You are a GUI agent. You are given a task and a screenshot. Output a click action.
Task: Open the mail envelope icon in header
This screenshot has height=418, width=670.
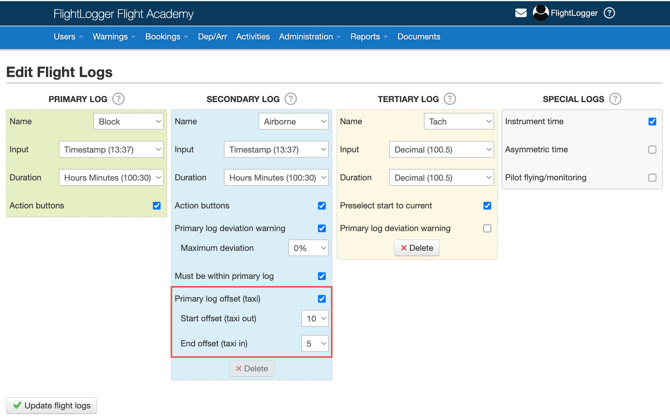tap(521, 13)
